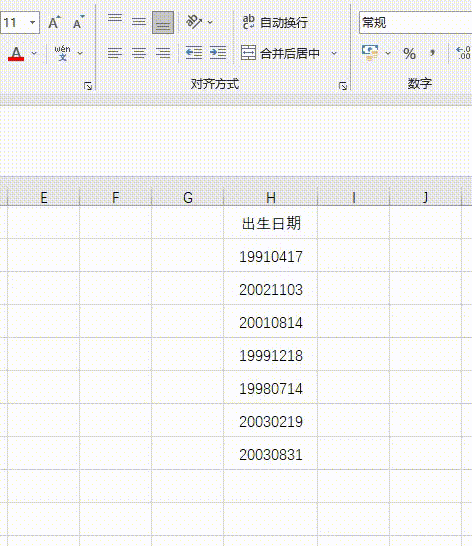Decrease font size with the small A icon

coord(78,23)
